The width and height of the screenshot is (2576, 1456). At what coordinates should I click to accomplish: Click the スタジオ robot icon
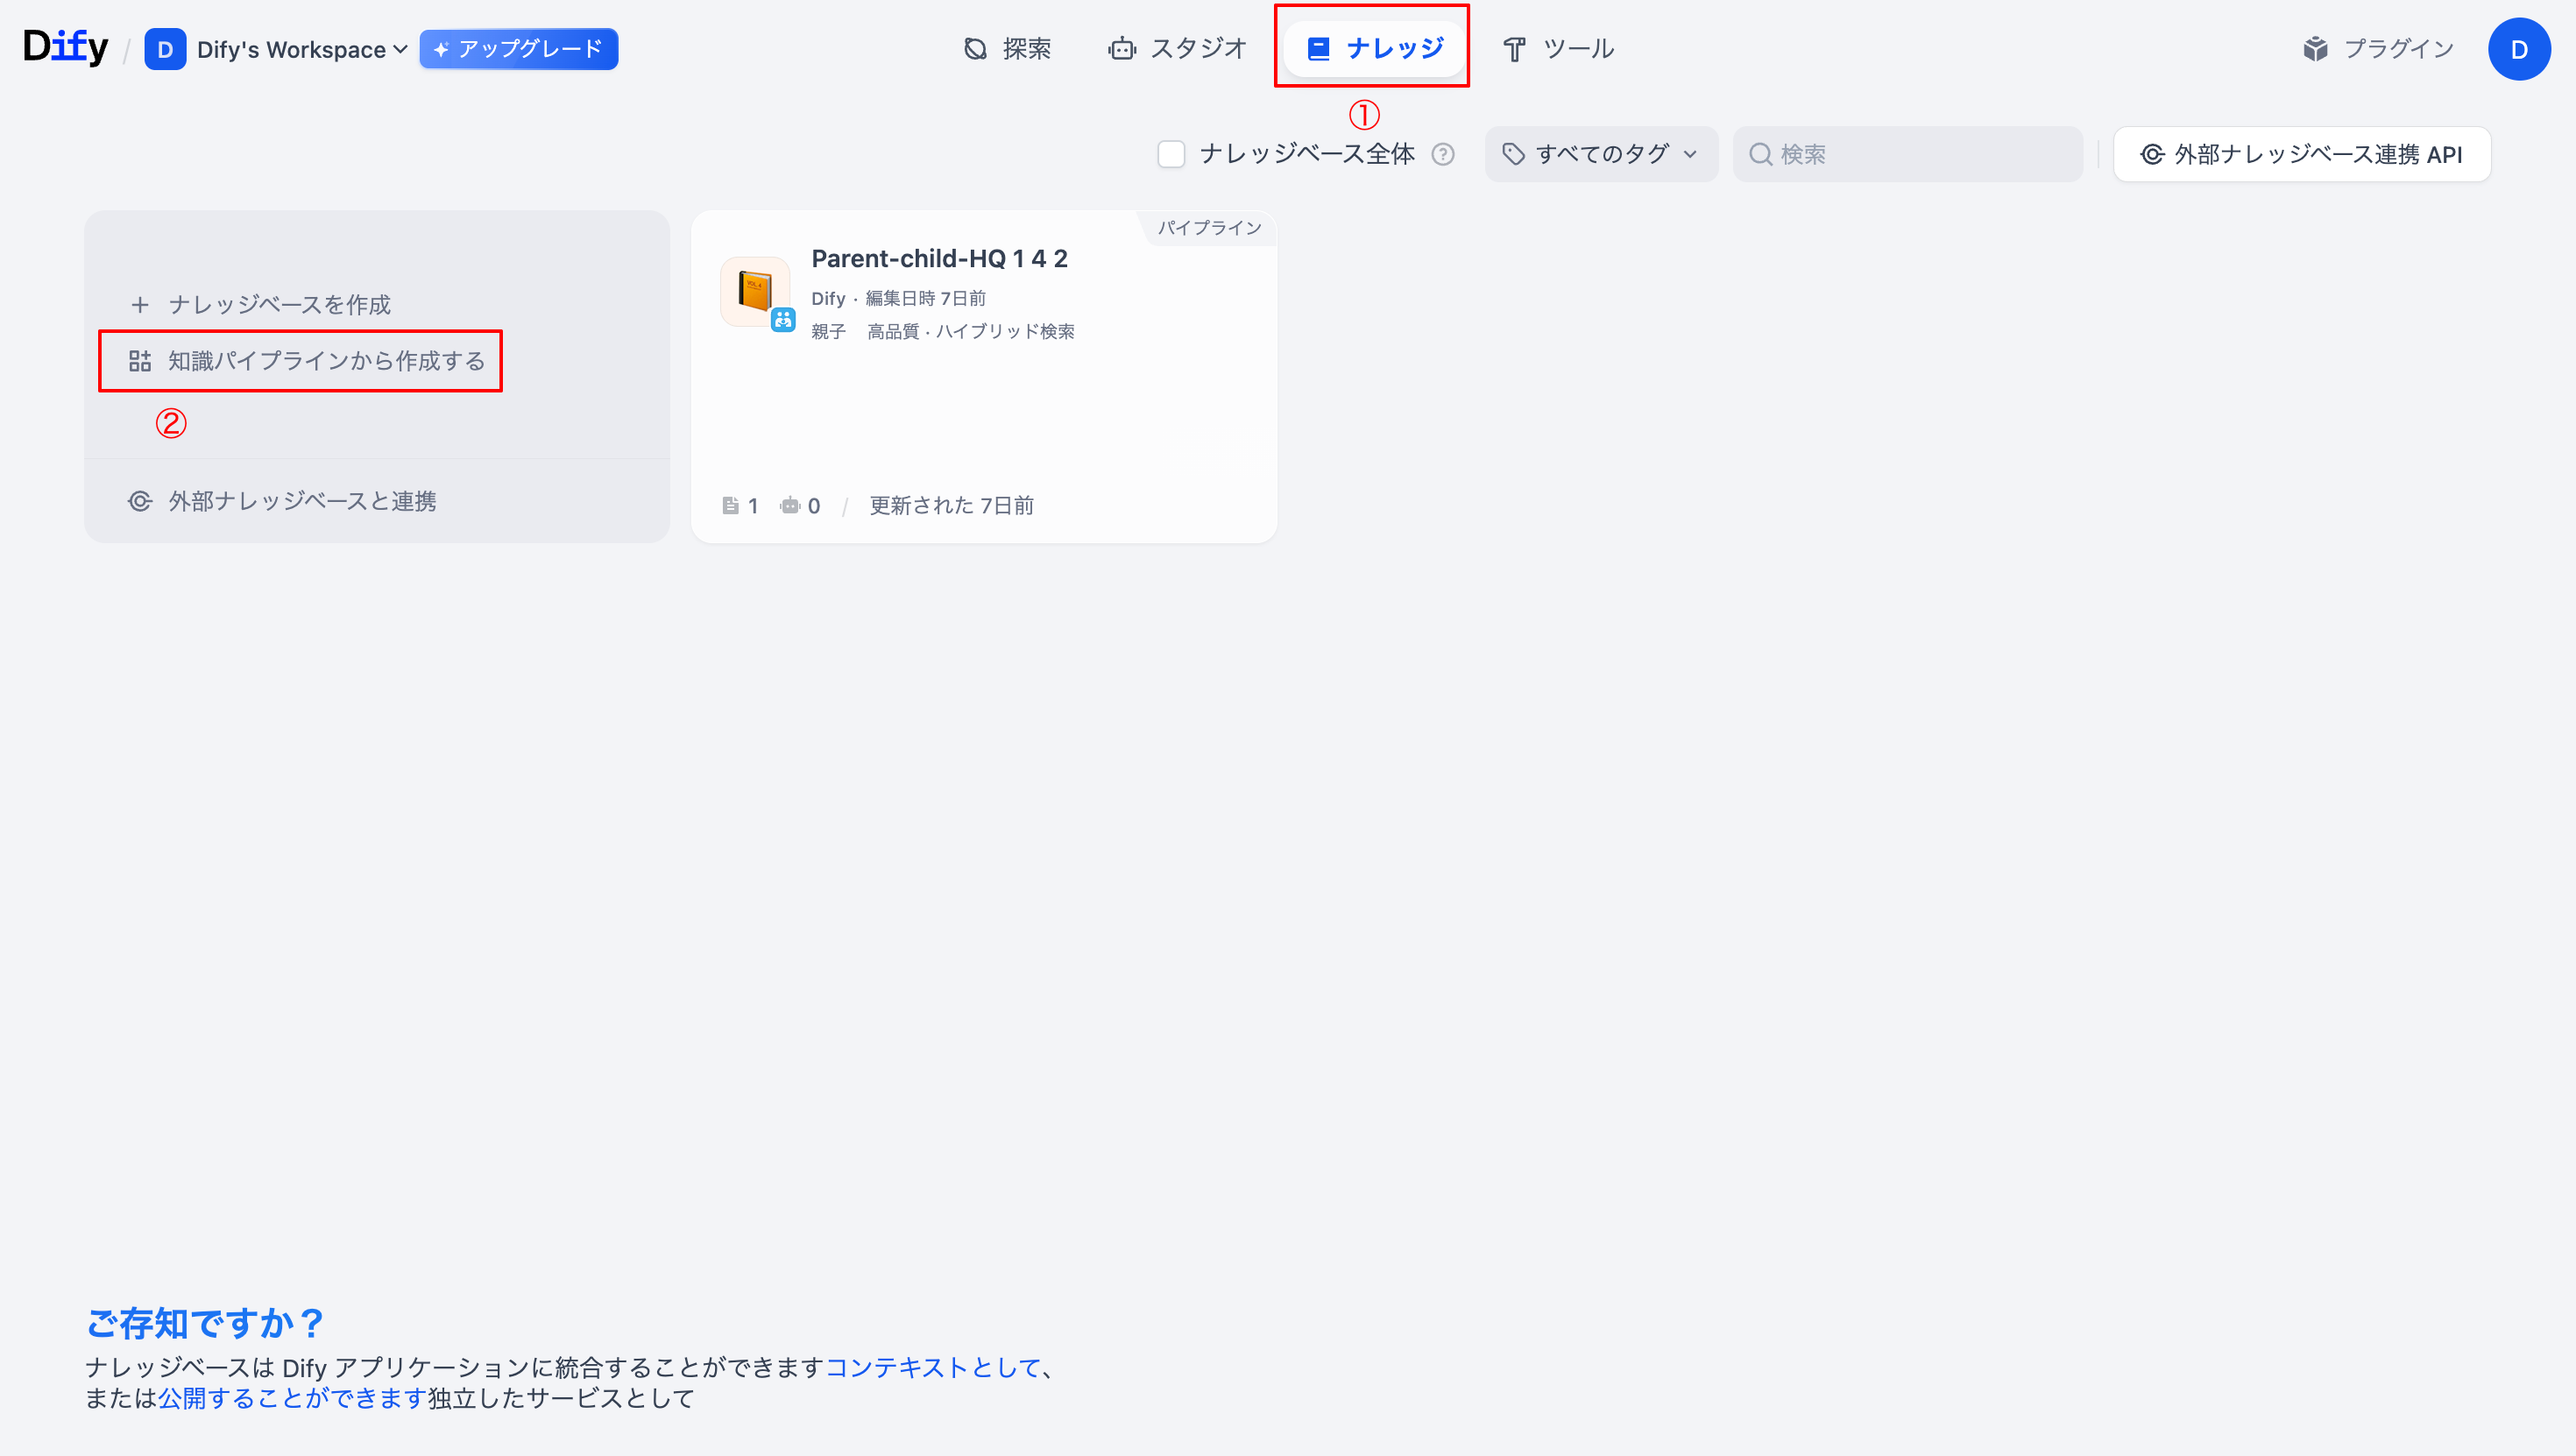point(1122,47)
